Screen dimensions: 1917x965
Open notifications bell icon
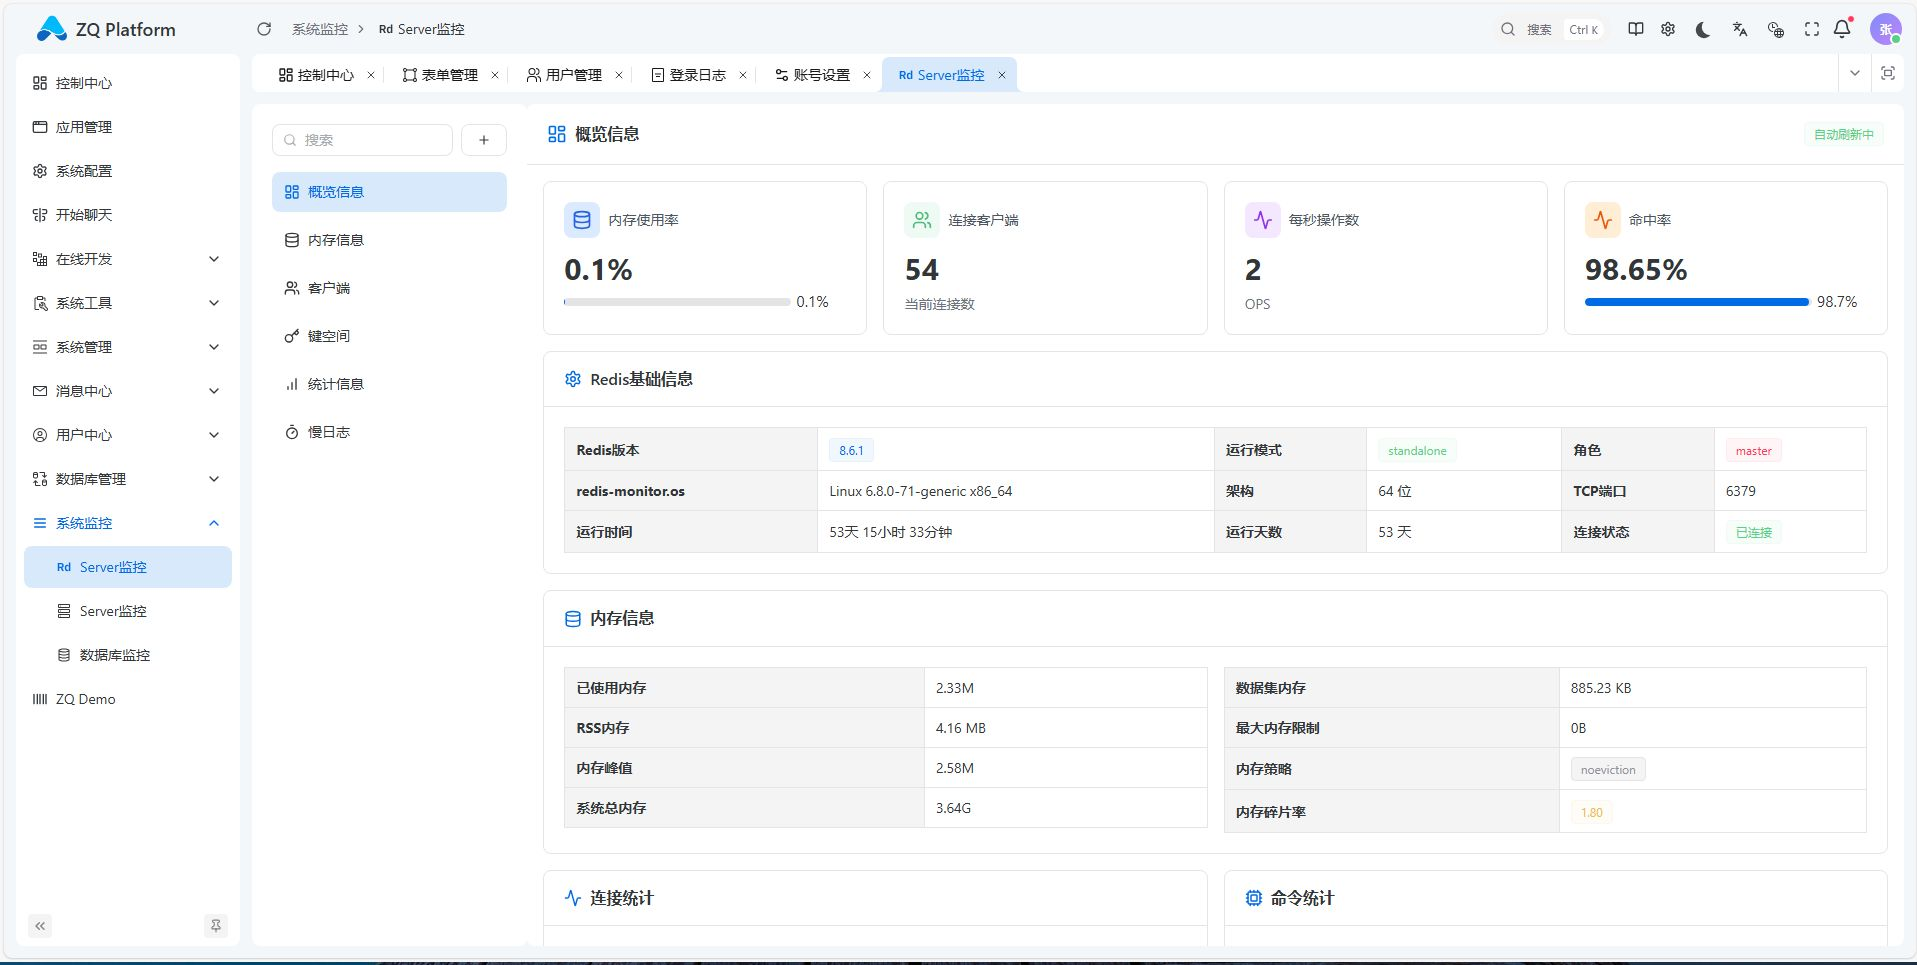pos(1843,29)
